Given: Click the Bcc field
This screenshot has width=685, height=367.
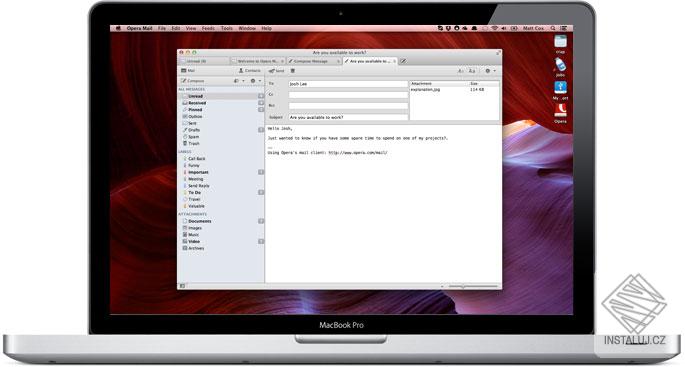Looking at the screenshot, I should (x=348, y=106).
